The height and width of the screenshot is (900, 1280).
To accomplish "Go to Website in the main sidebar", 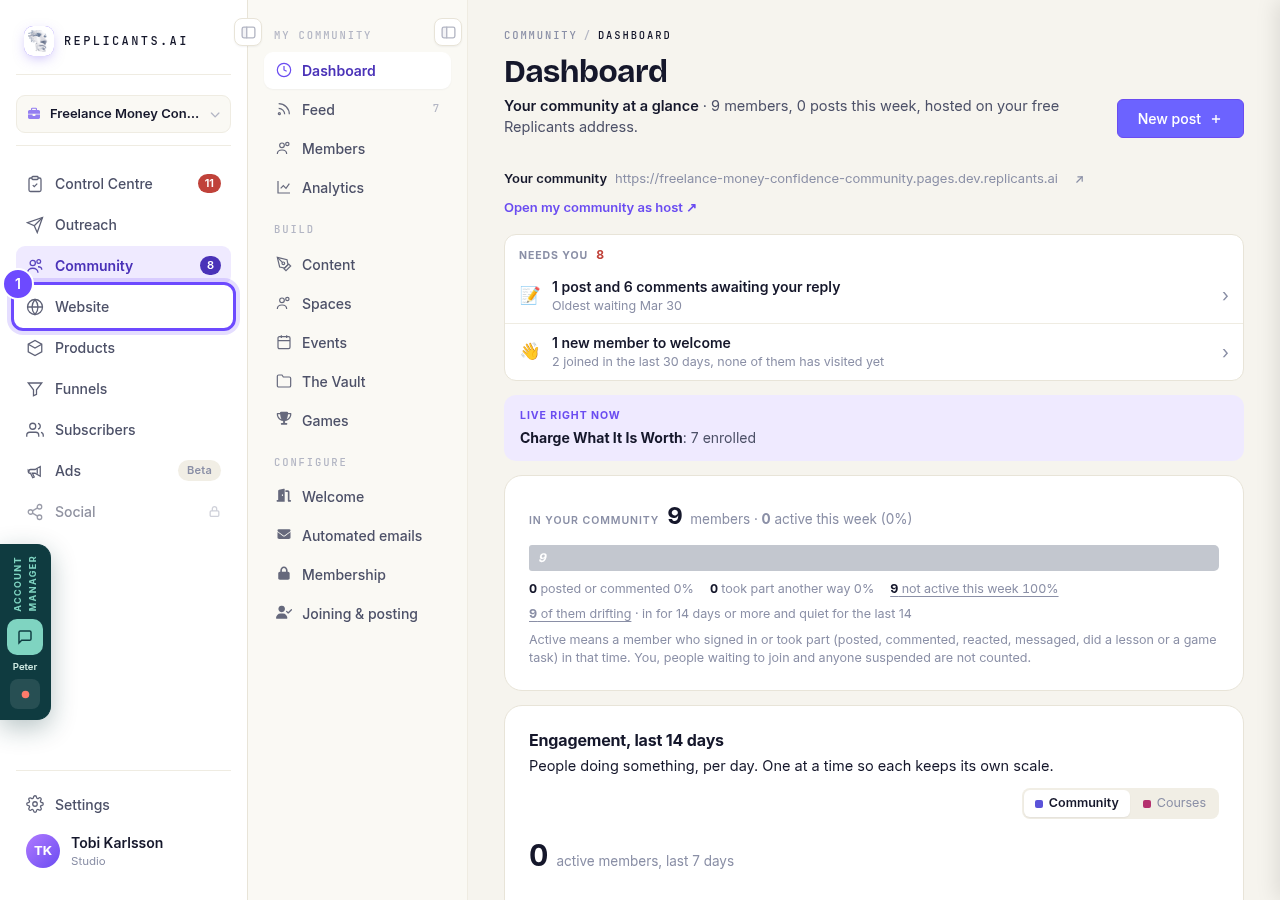I will [x=124, y=307].
